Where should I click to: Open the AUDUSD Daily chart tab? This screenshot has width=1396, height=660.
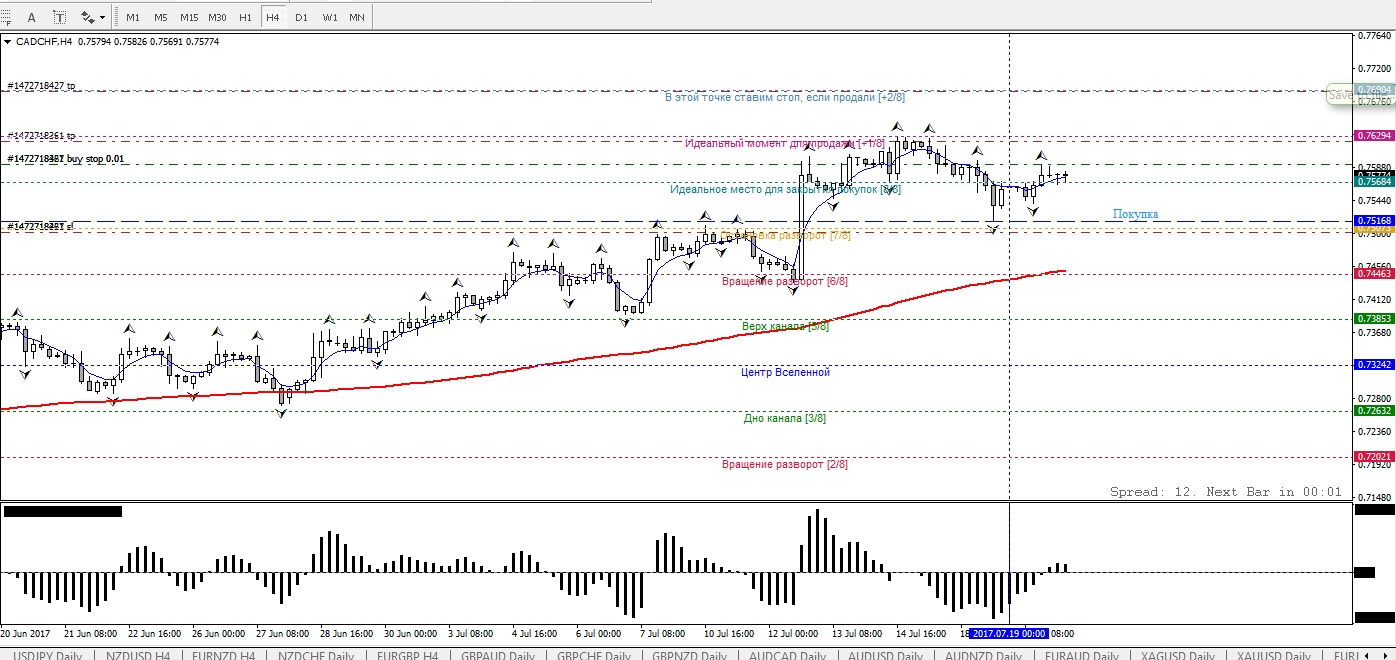pyautogui.click(x=885, y=655)
